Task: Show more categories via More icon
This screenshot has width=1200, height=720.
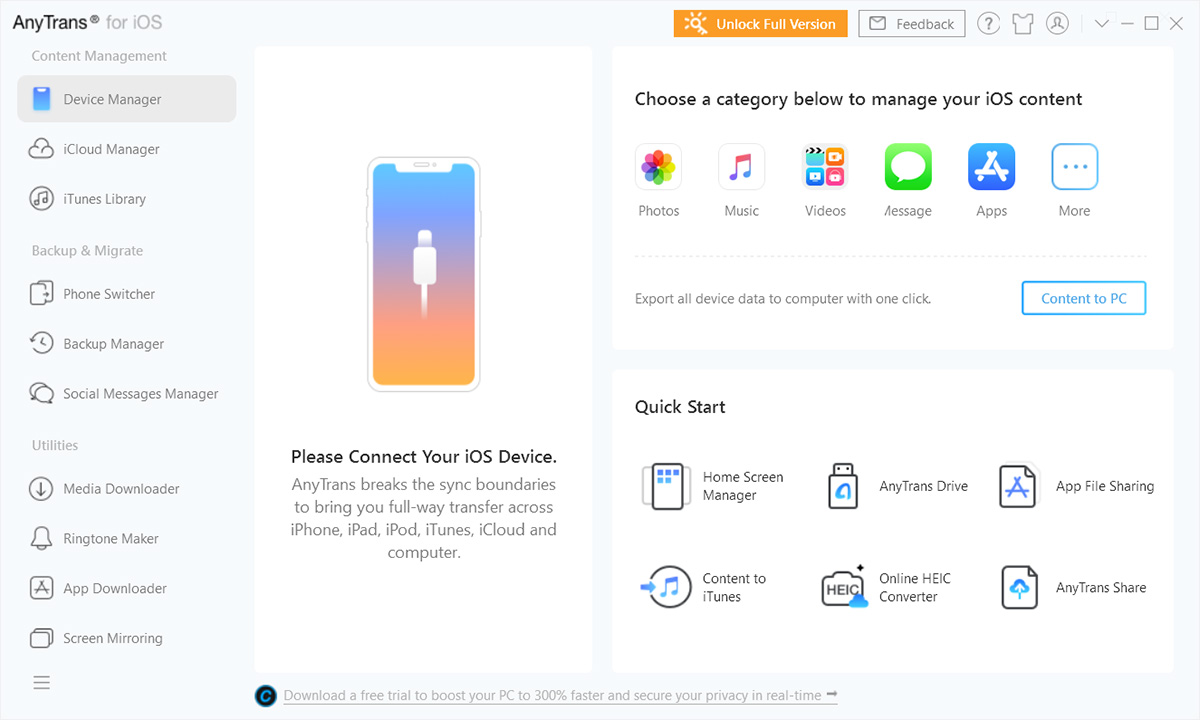Action: tap(1074, 167)
